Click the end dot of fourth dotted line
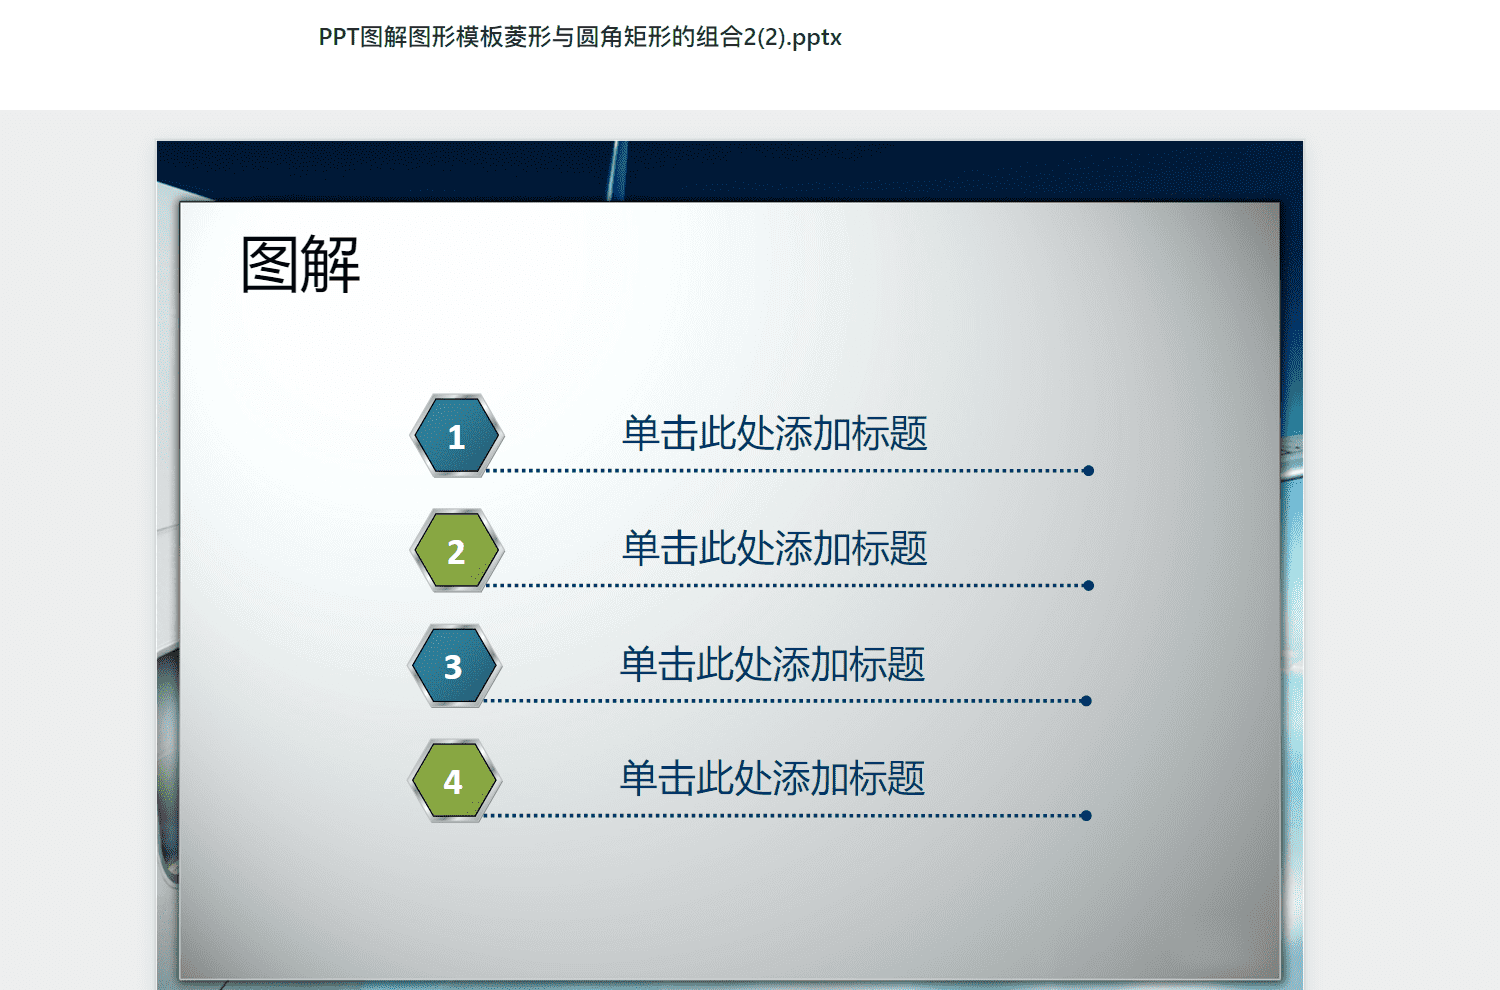The height and width of the screenshot is (990, 1500). pos(1086,816)
